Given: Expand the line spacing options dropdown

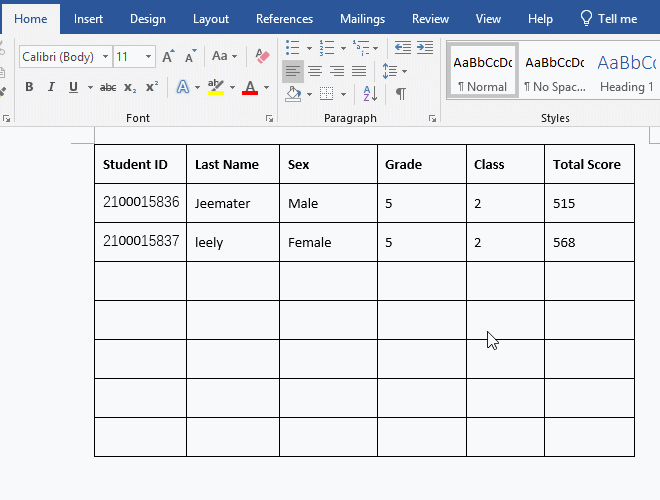Looking at the screenshot, I should pos(402,71).
